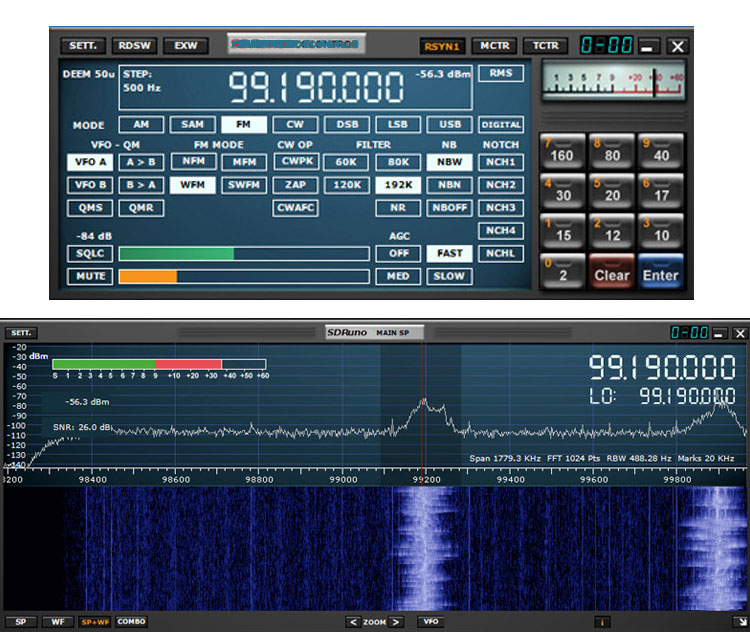The width and height of the screenshot is (750, 632).
Task: Toggle notch NCH2
Action: pyautogui.click(x=501, y=185)
